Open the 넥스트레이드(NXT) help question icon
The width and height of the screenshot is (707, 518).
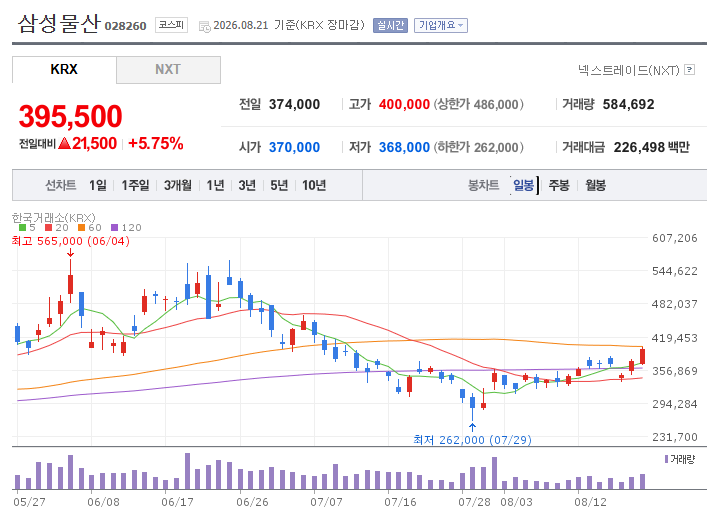pyautogui.click(x=689, y=70)
